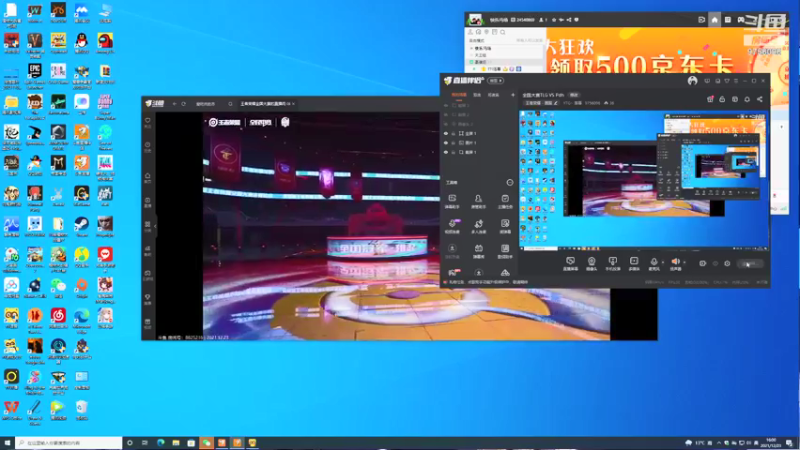800x450 pixels.
Task: Expand first channel tree node in YY
Action: (472, 48)
